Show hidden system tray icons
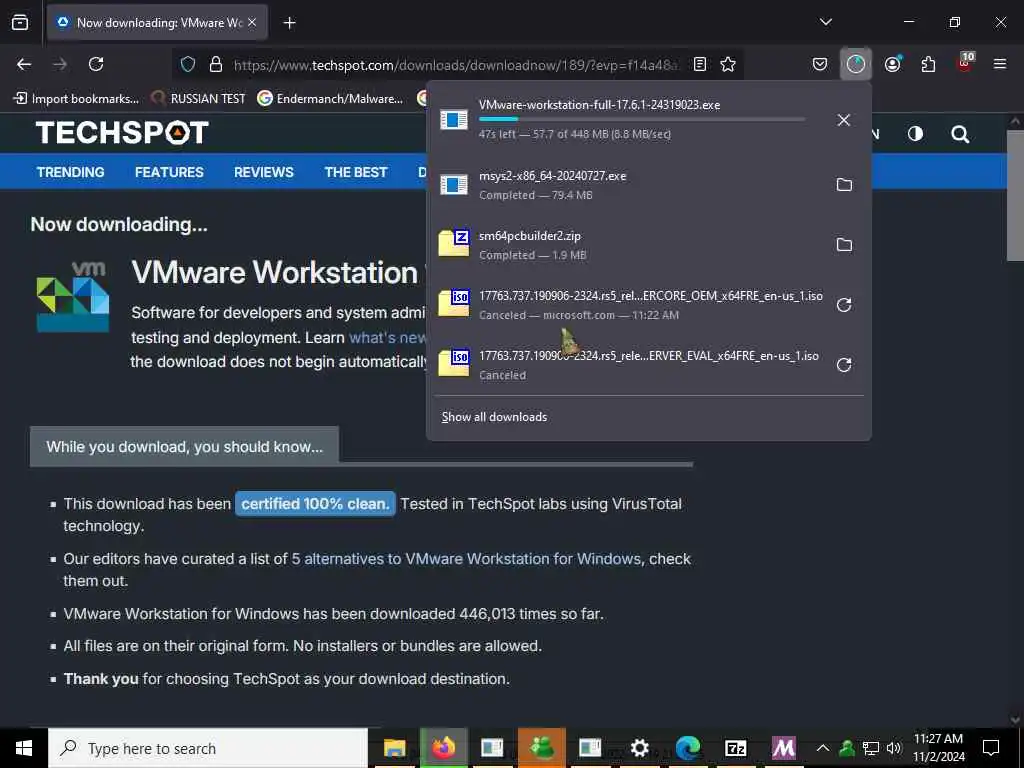 (x=823, y=748)
